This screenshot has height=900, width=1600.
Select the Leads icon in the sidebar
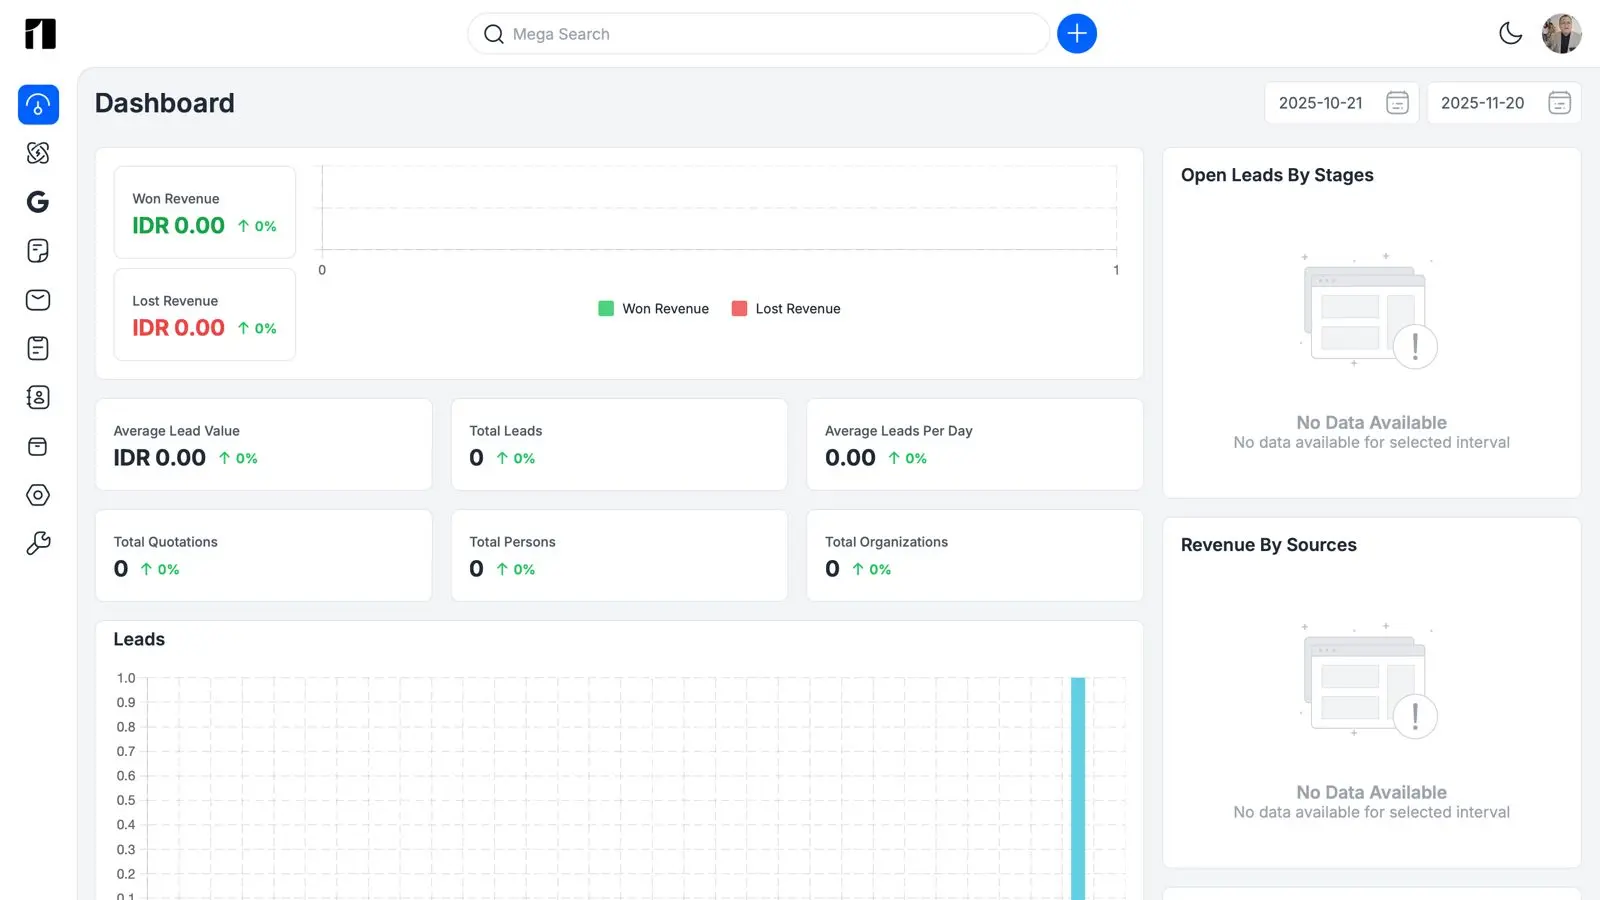tap(37, 153)
